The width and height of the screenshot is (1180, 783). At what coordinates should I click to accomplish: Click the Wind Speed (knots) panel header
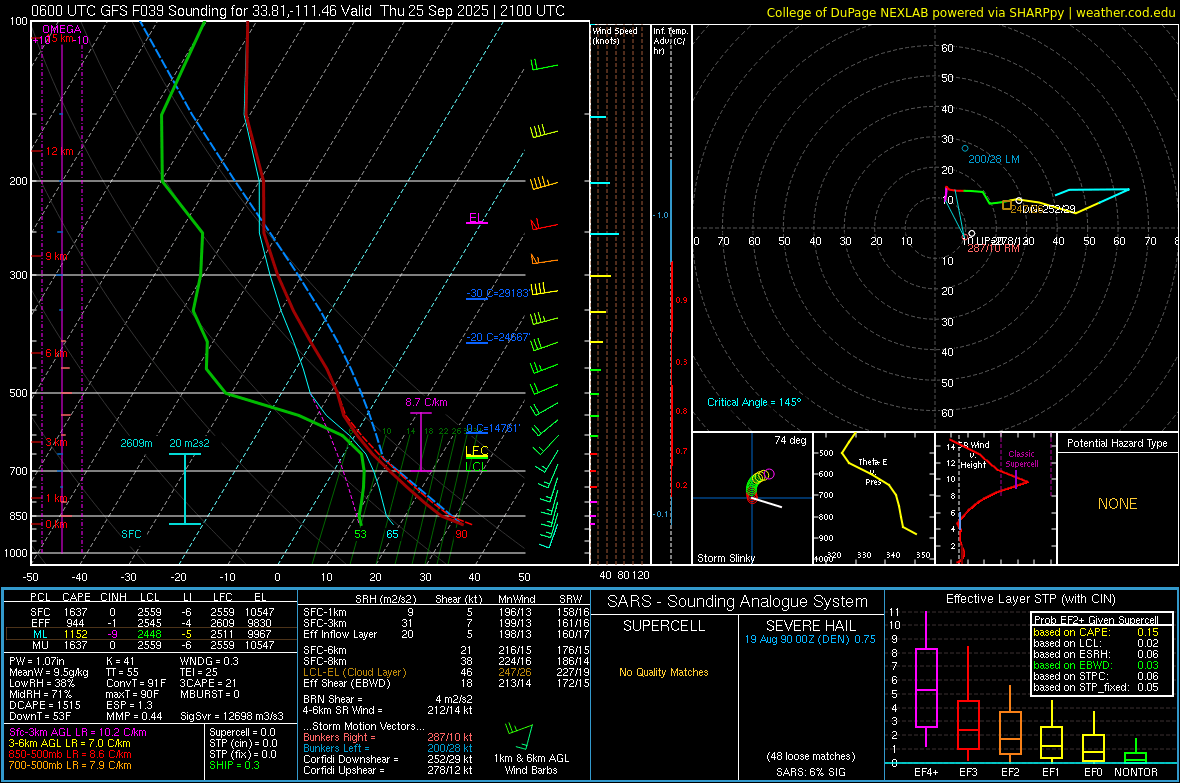pyautogui.click(x=615, y=35)
